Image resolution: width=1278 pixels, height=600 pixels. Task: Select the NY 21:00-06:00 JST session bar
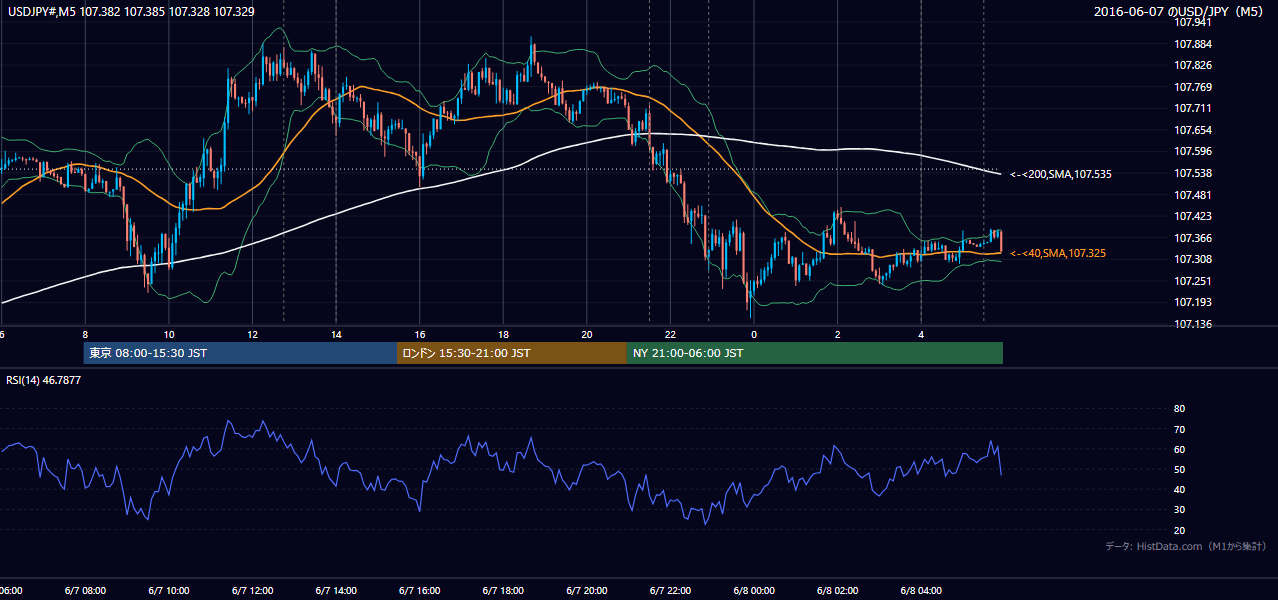coord(815,353)
